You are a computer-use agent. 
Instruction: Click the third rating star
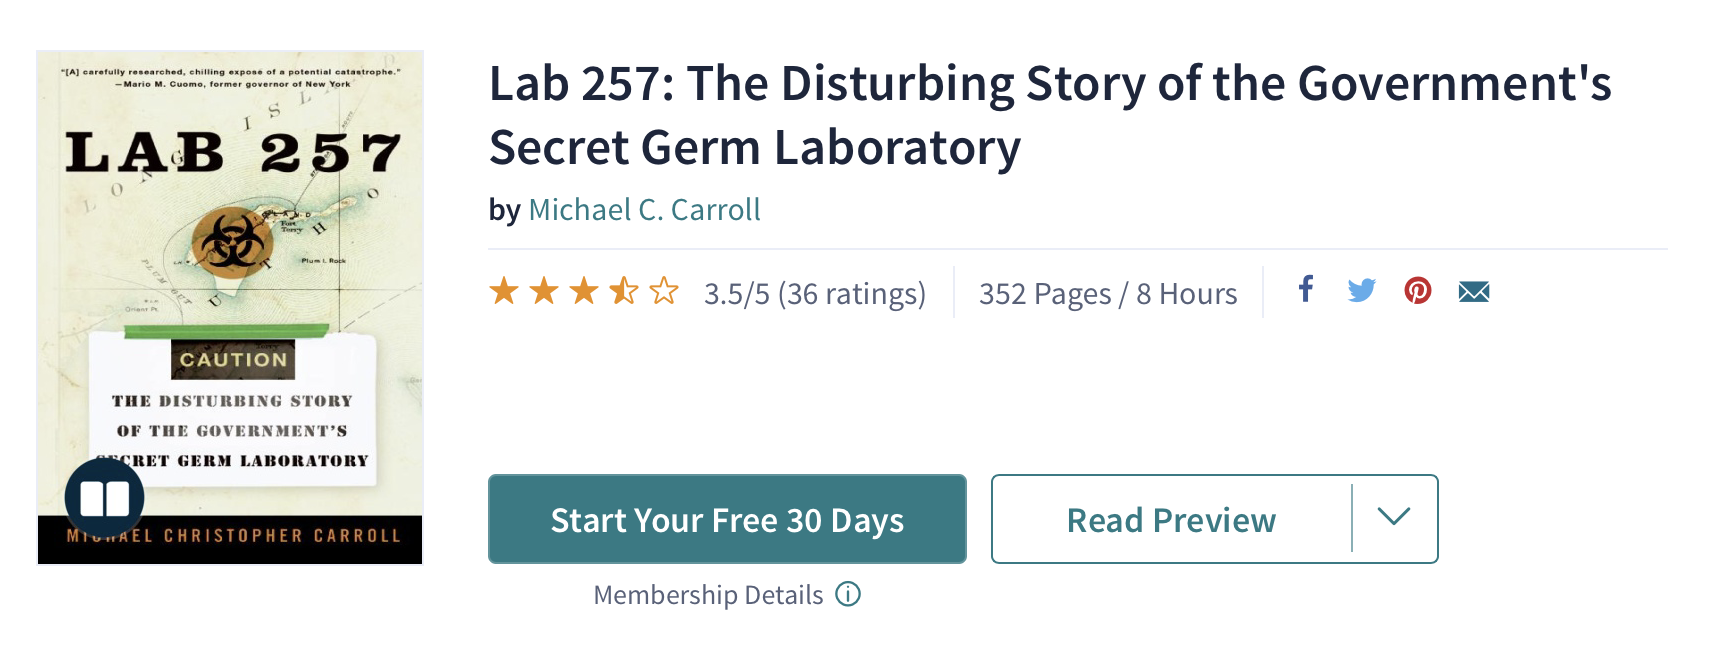pos(584,292)
